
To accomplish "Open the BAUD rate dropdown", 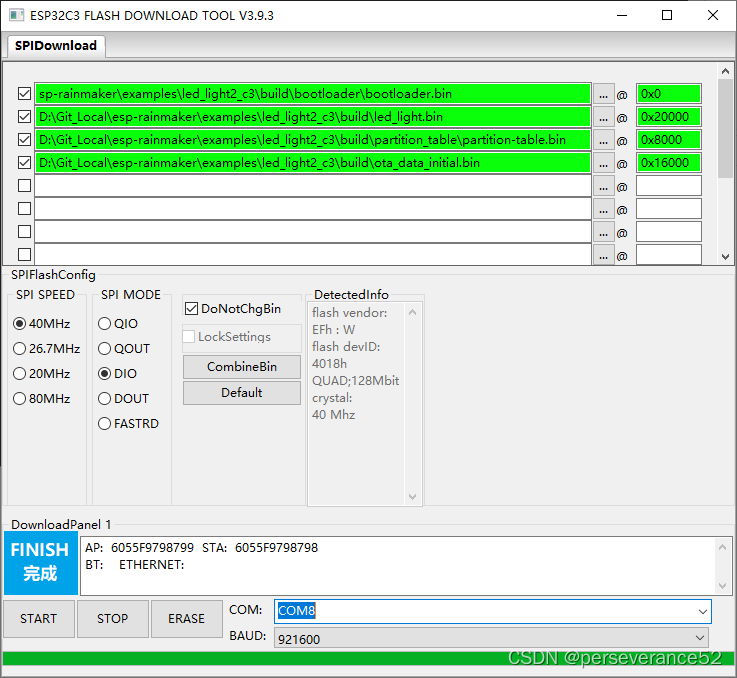I will coord(699,638).
